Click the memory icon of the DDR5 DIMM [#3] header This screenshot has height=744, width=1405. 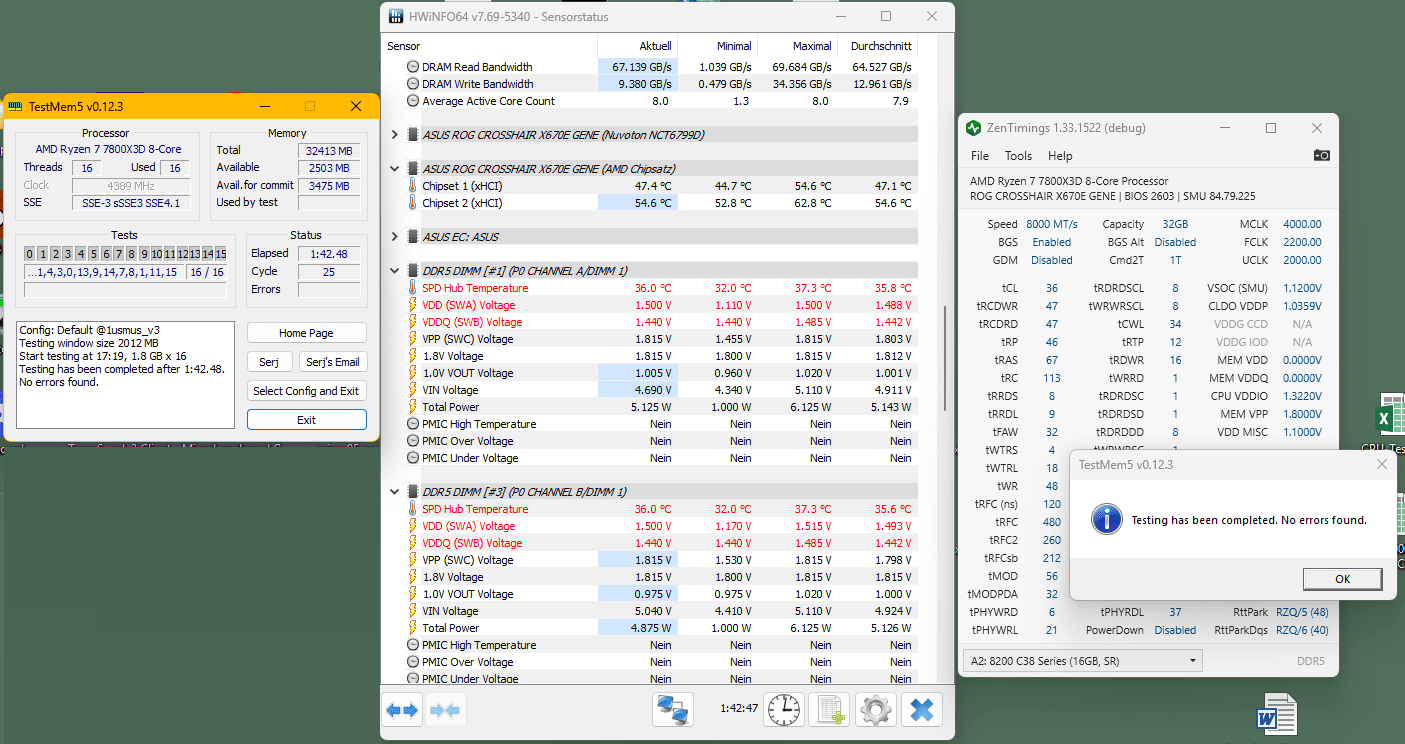tap(412, 492)
